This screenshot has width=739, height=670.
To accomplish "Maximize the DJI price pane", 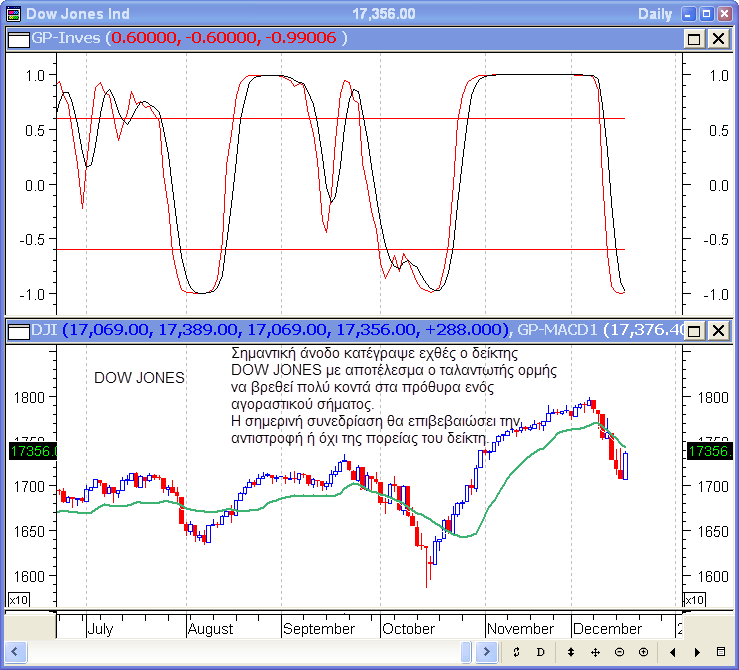I will click(x=695, y=330).
